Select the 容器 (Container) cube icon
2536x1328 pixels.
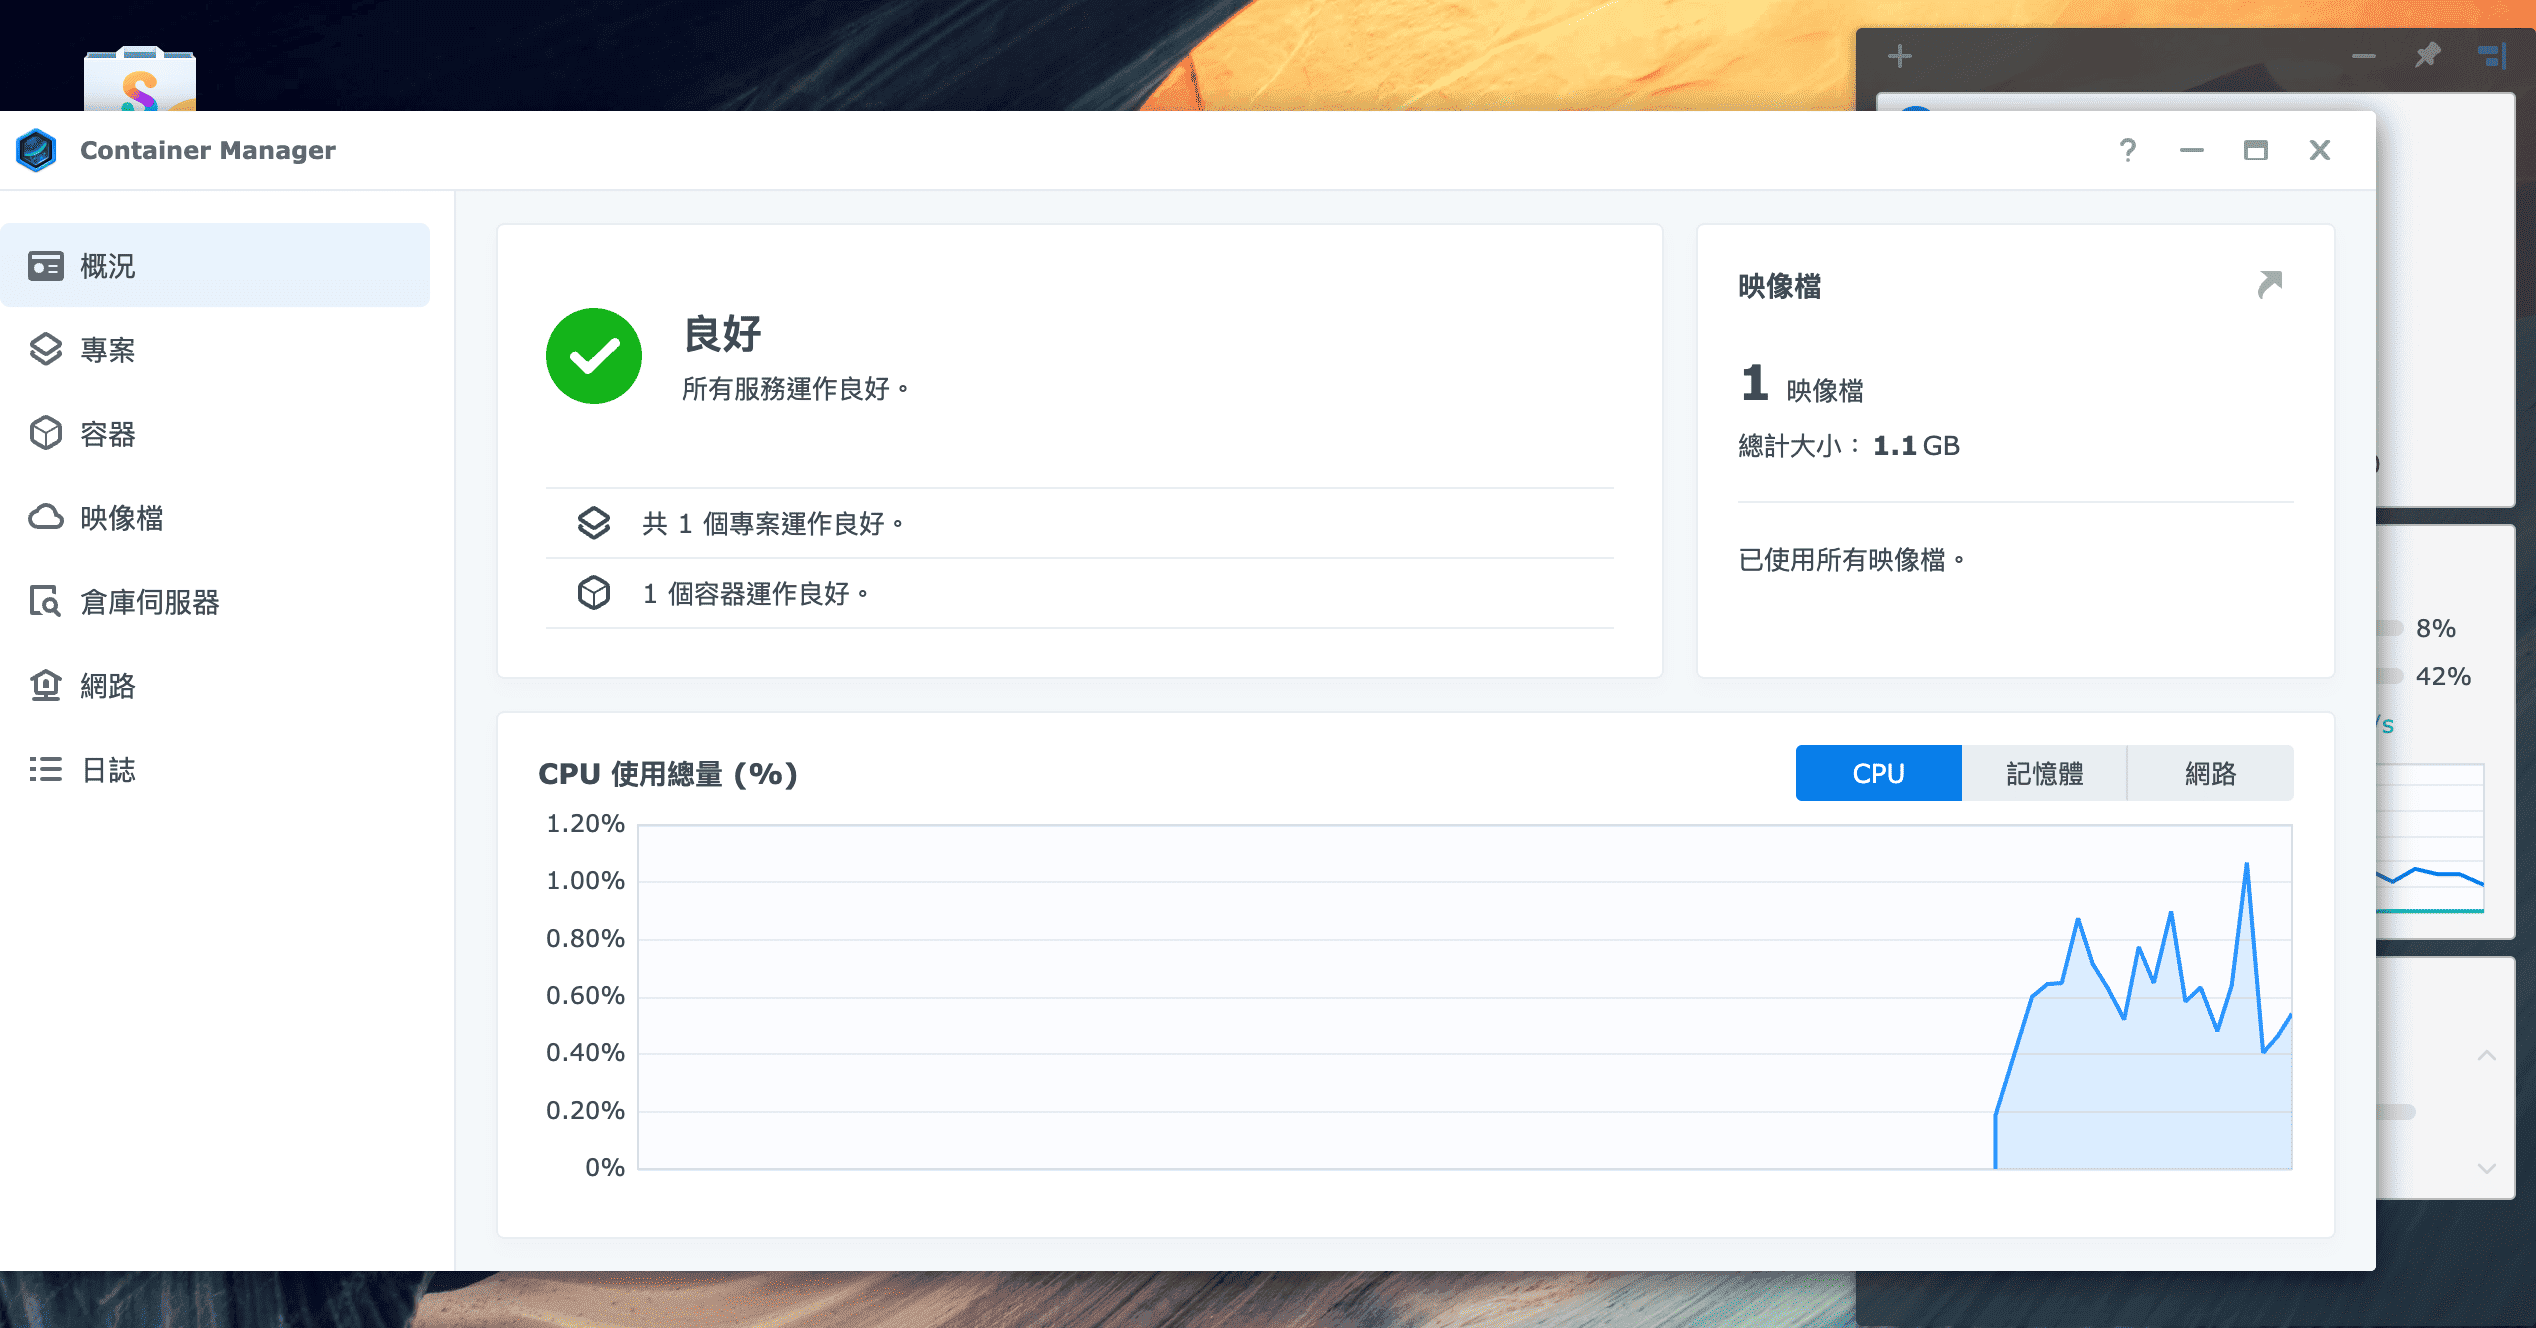pyautogui.click(x=46, y=433)
